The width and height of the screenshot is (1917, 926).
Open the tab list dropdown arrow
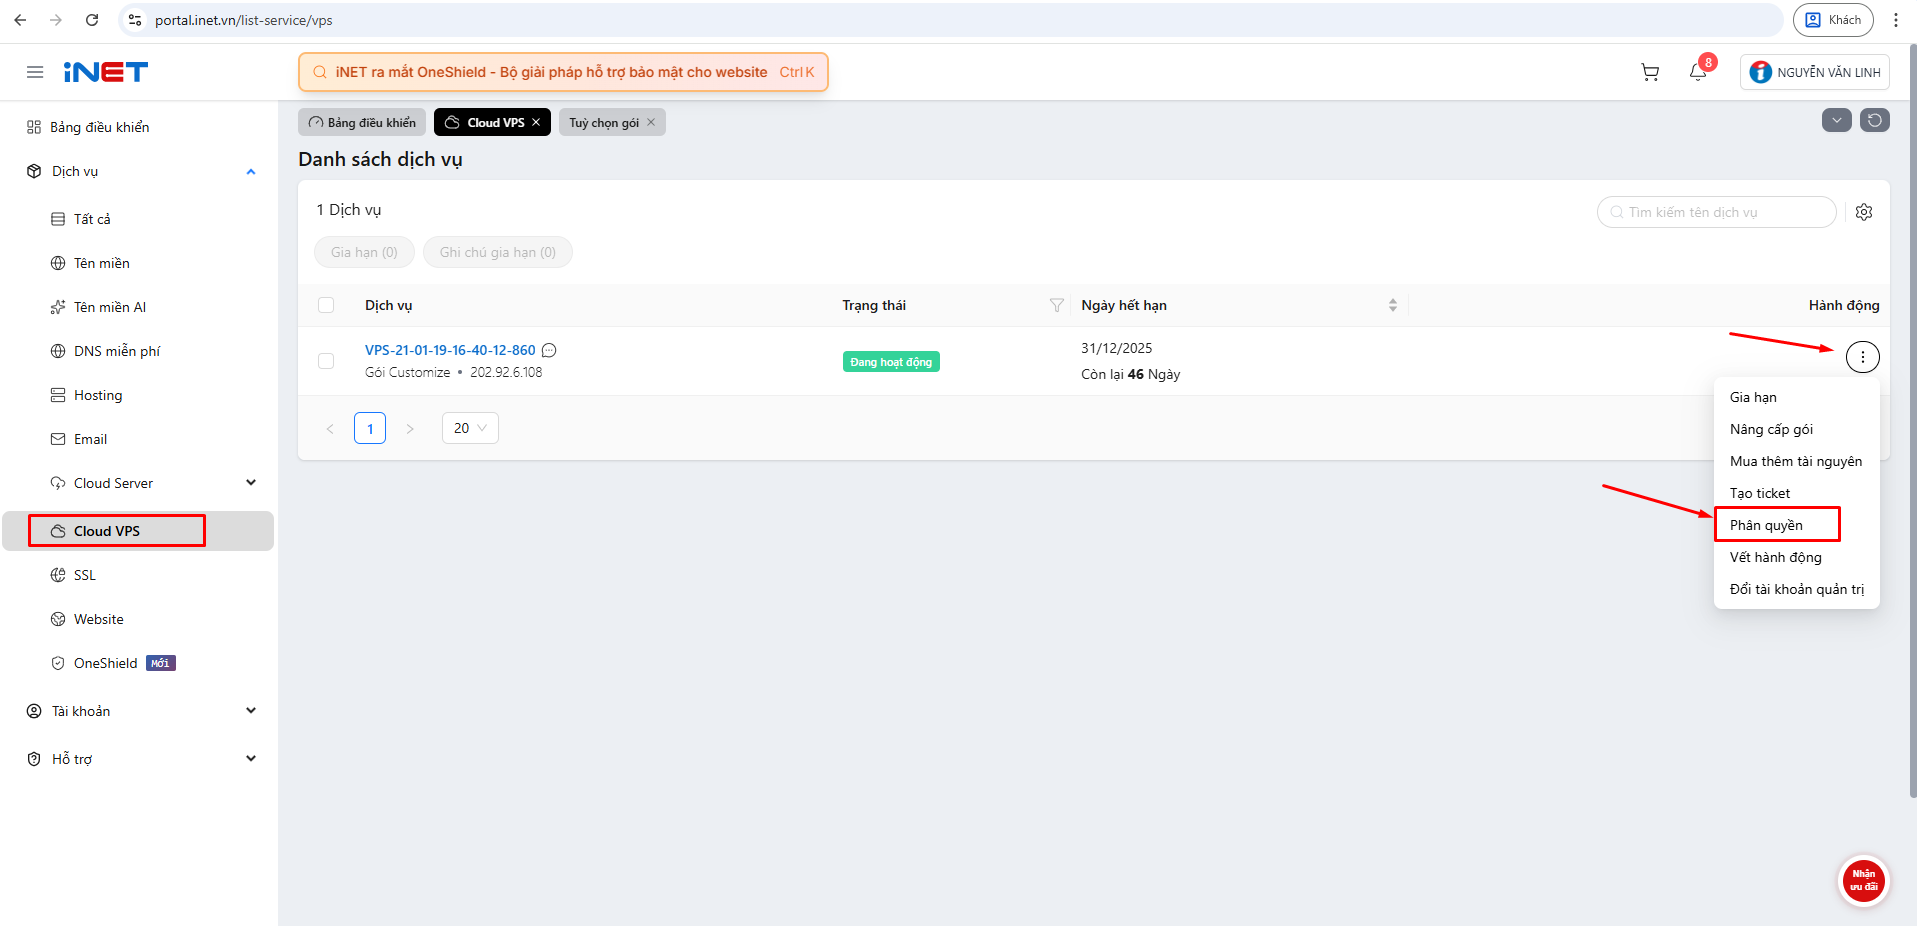1837,121
